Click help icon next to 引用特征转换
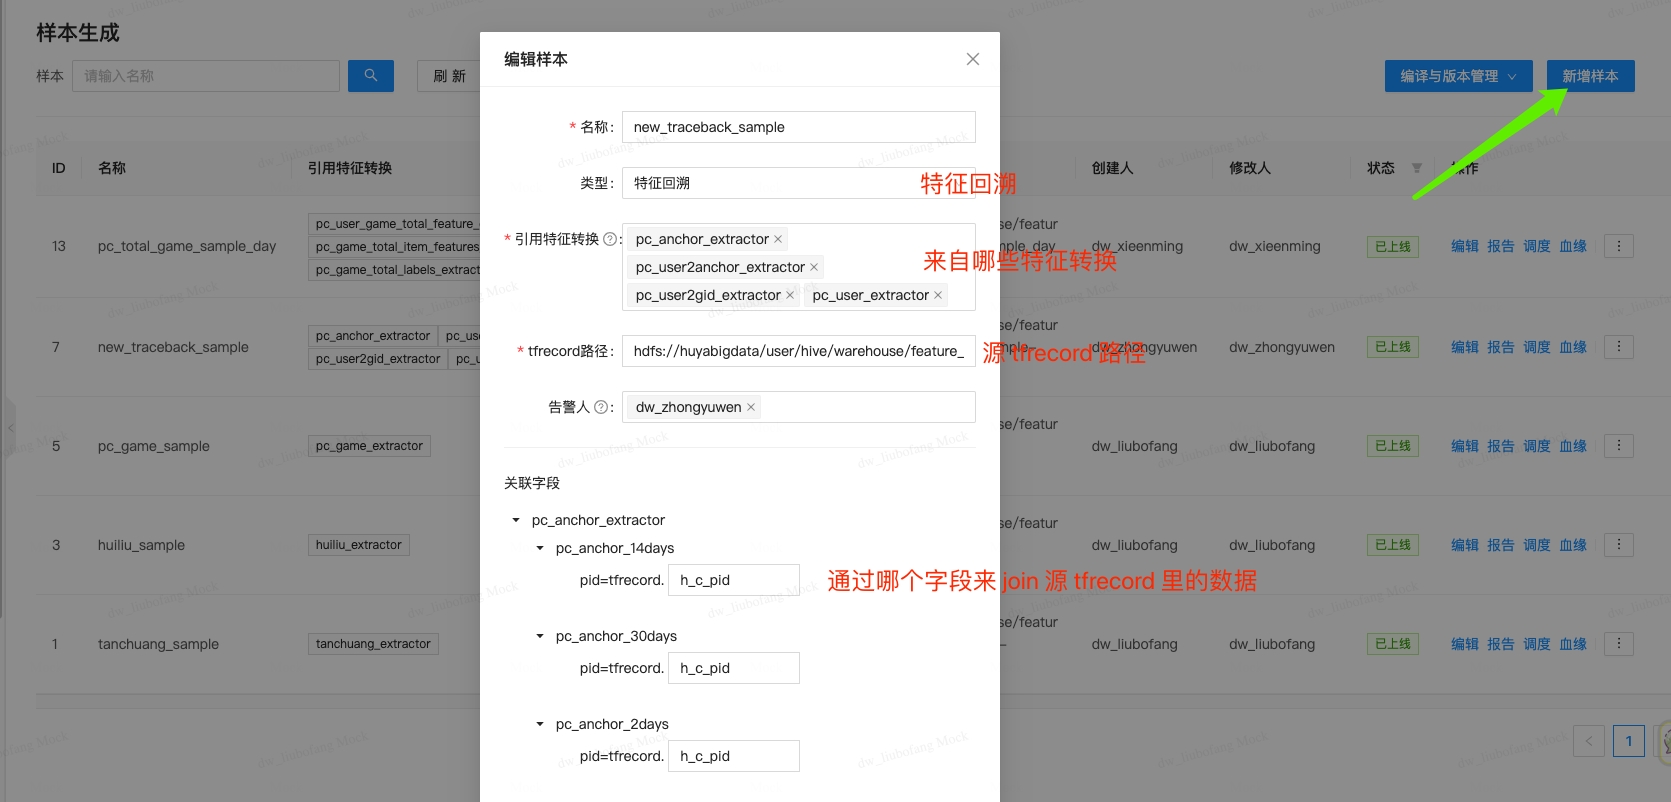 pos(610,239)
